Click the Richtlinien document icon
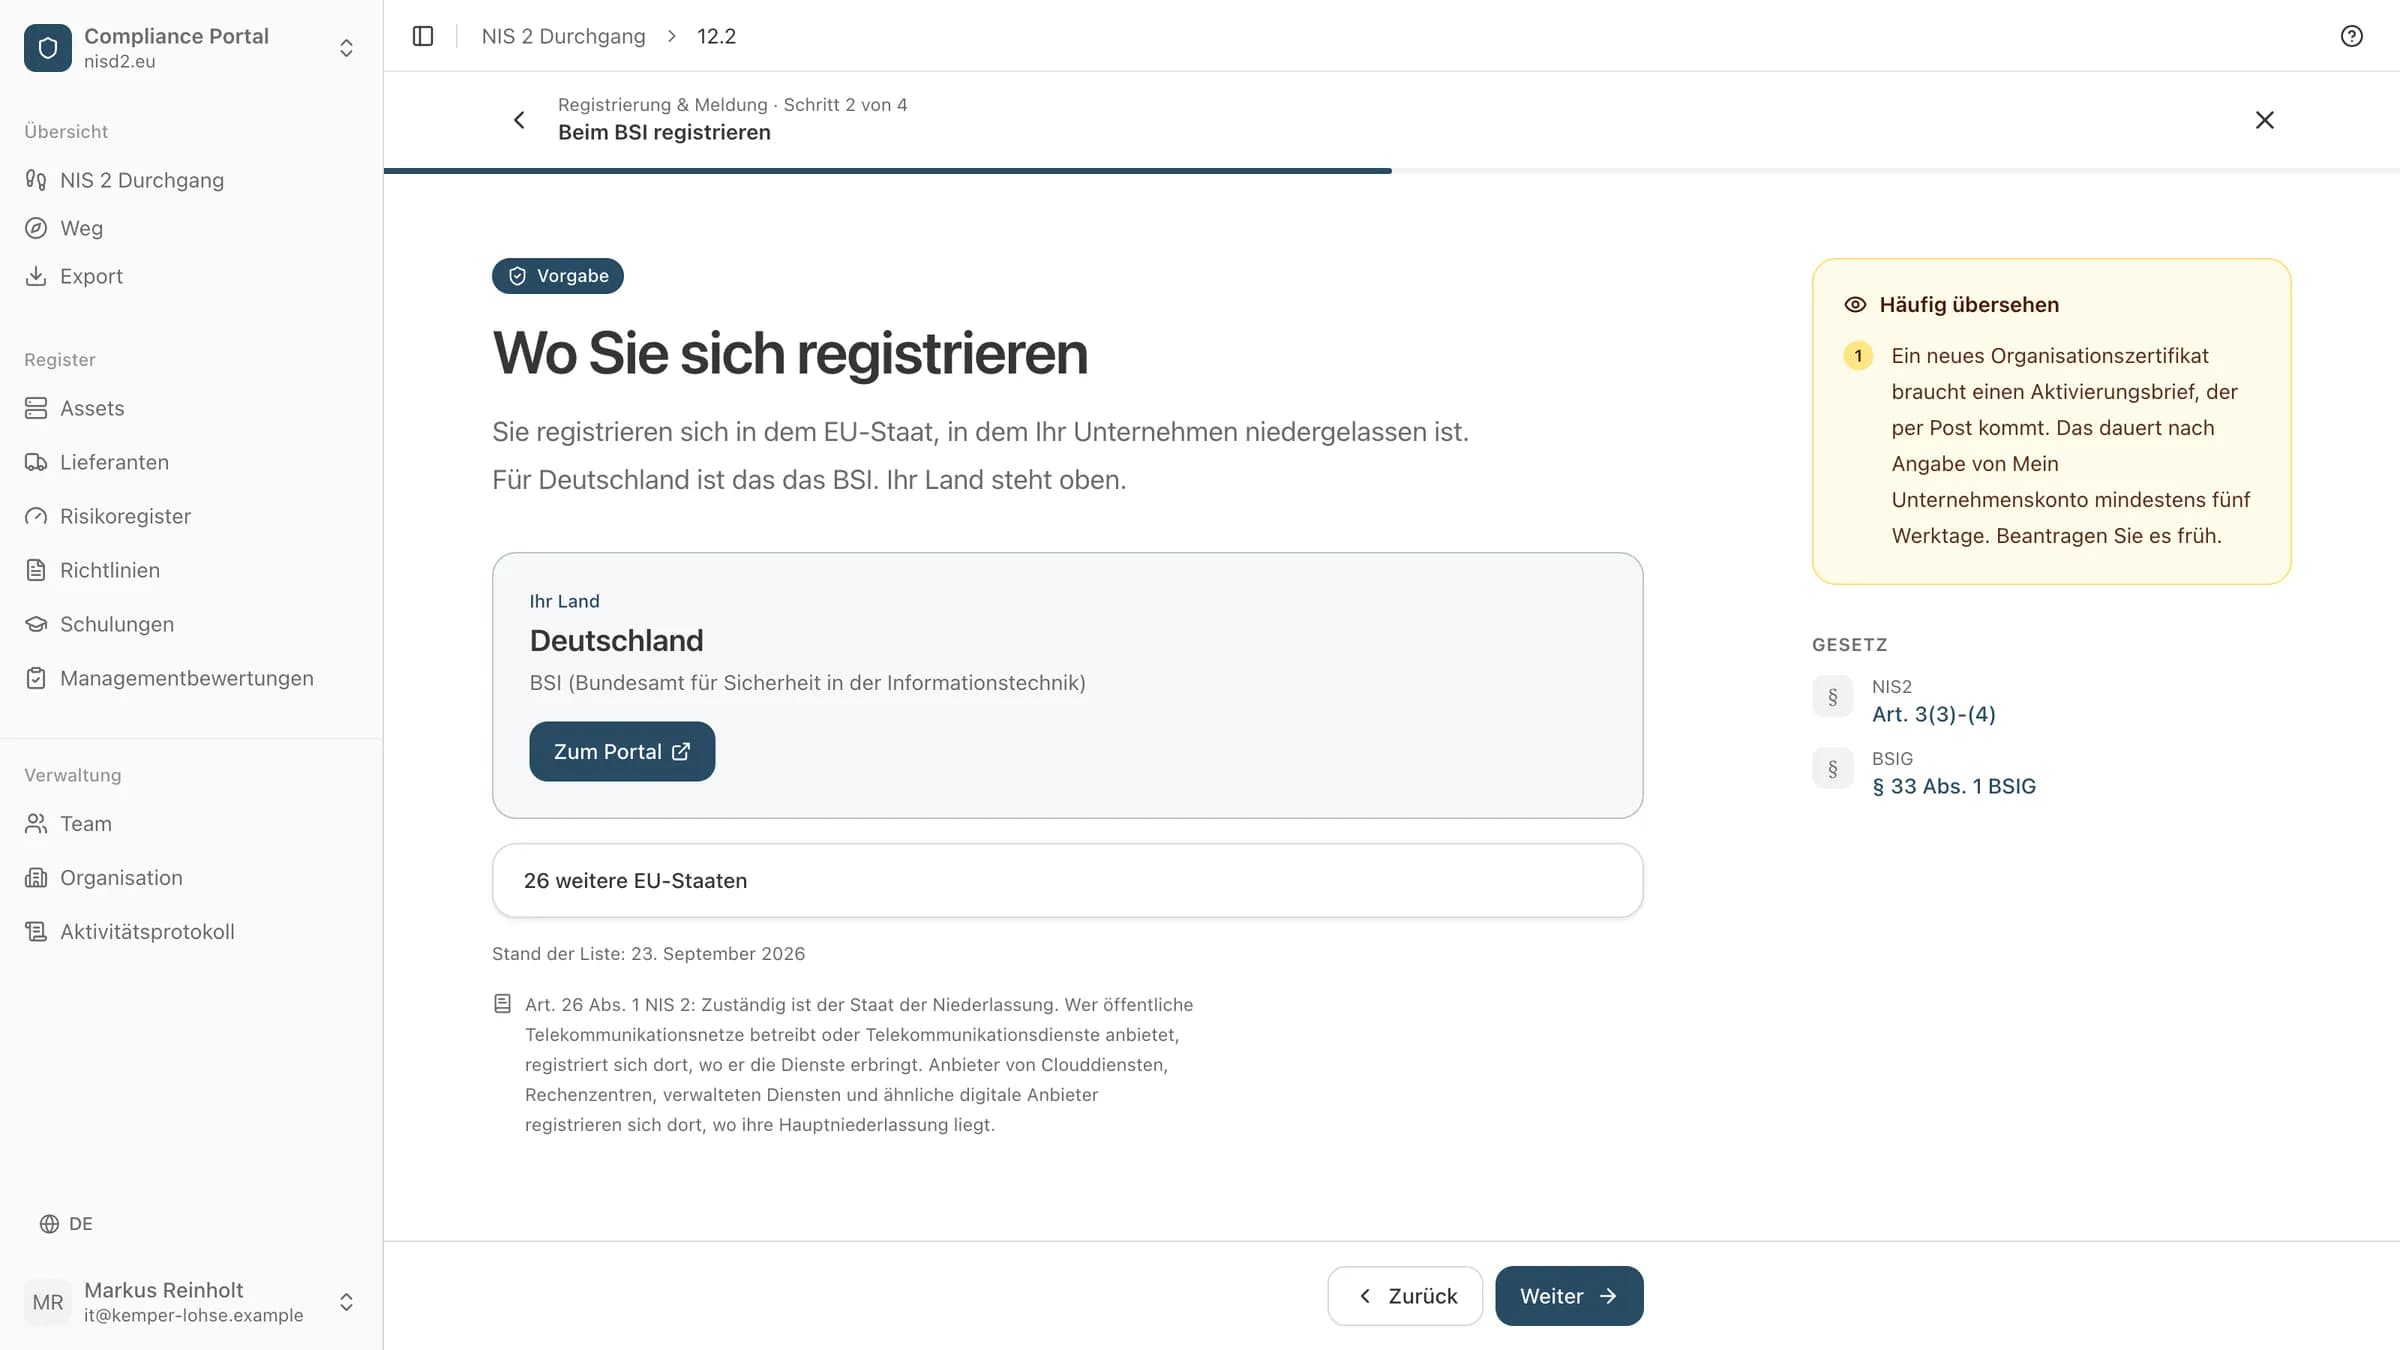The image size is (2400, 1350). tap(36, 570)
